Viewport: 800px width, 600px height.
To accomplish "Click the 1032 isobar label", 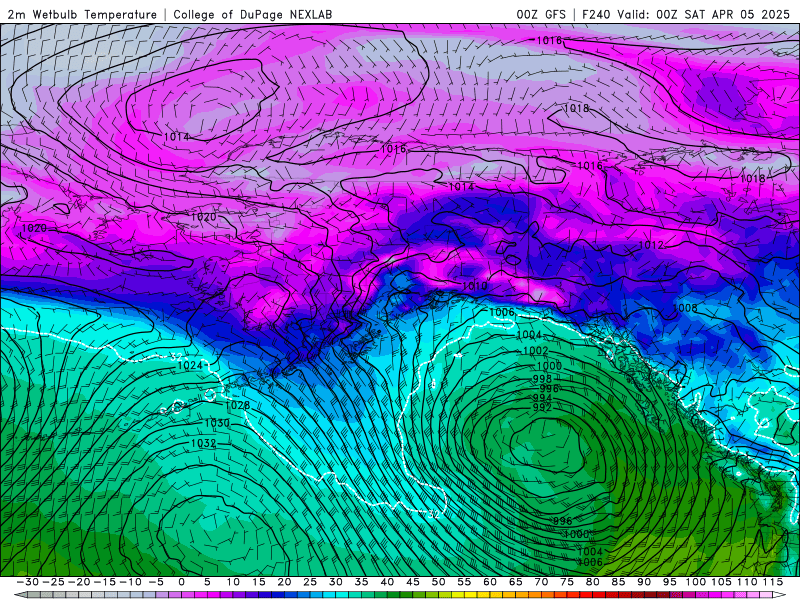I will 204,443.
